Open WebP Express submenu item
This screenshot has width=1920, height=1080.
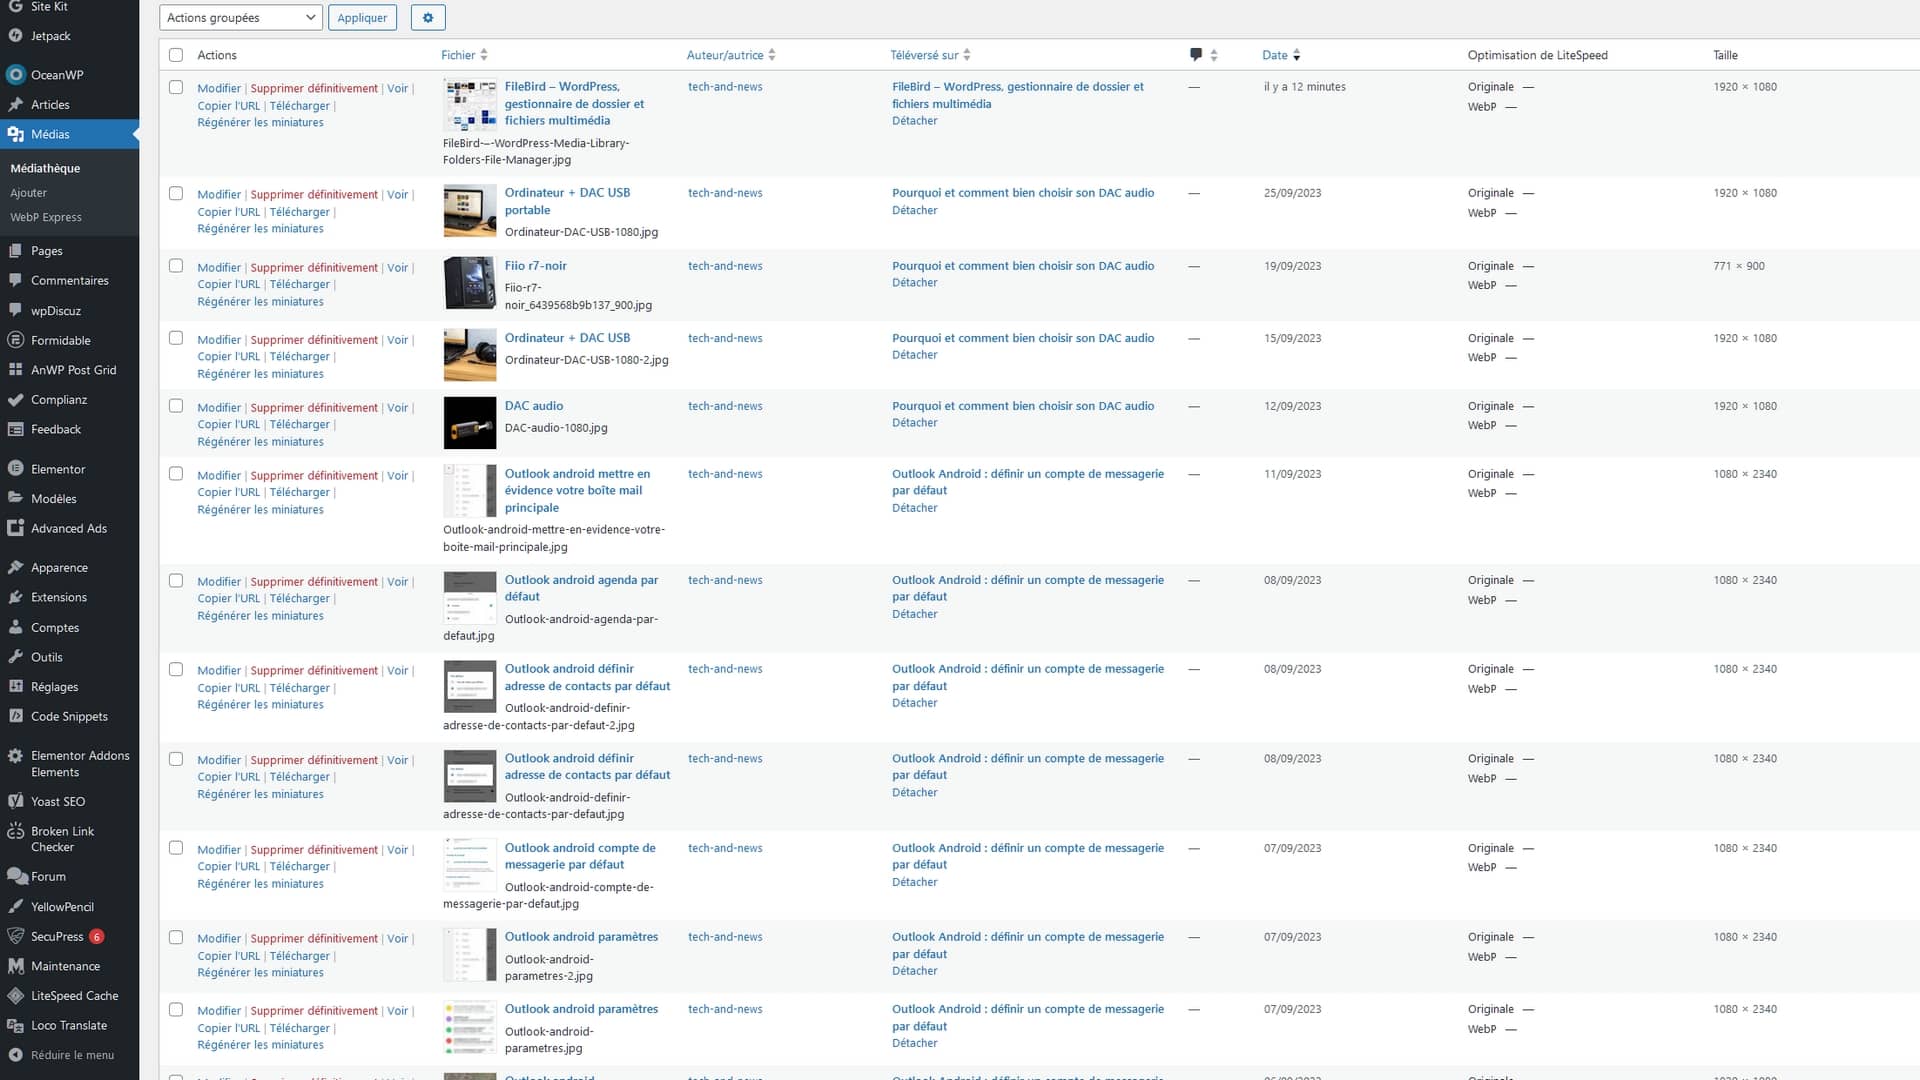click(46, 217)
